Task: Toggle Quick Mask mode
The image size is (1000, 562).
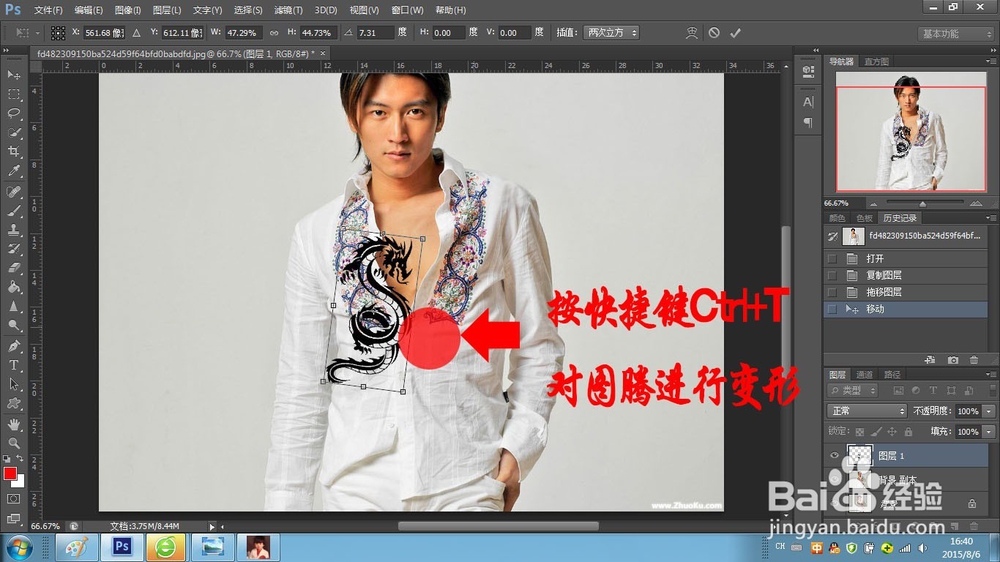Action: (13, 499)
